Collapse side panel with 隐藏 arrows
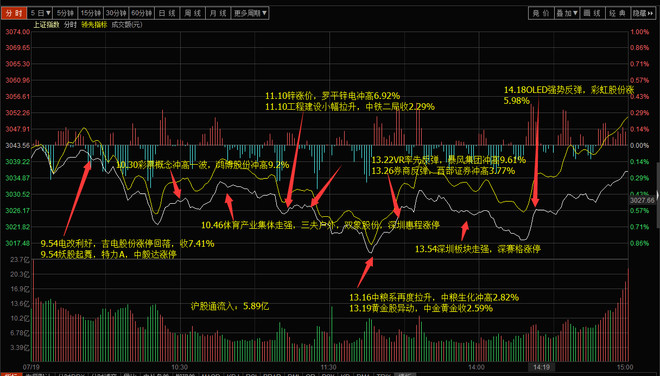The height and width of the screenshot is (376, 660). (643, 13)
